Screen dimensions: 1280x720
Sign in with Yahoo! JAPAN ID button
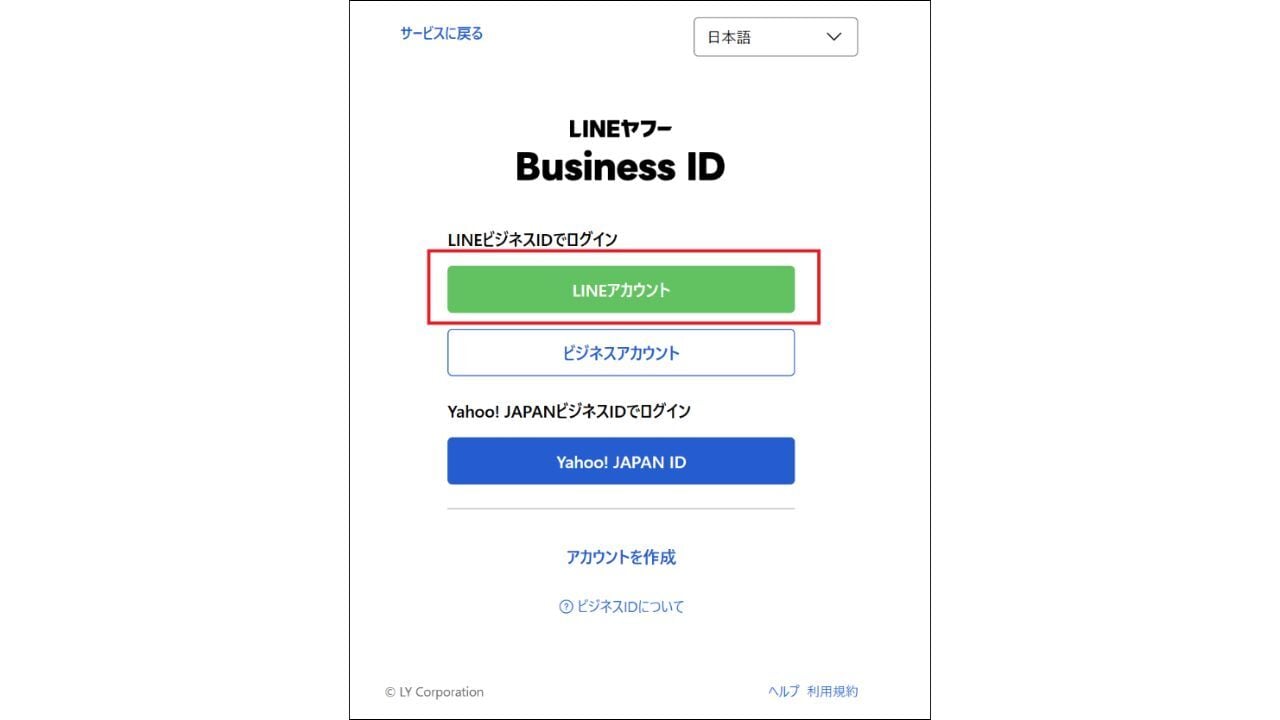621,462
